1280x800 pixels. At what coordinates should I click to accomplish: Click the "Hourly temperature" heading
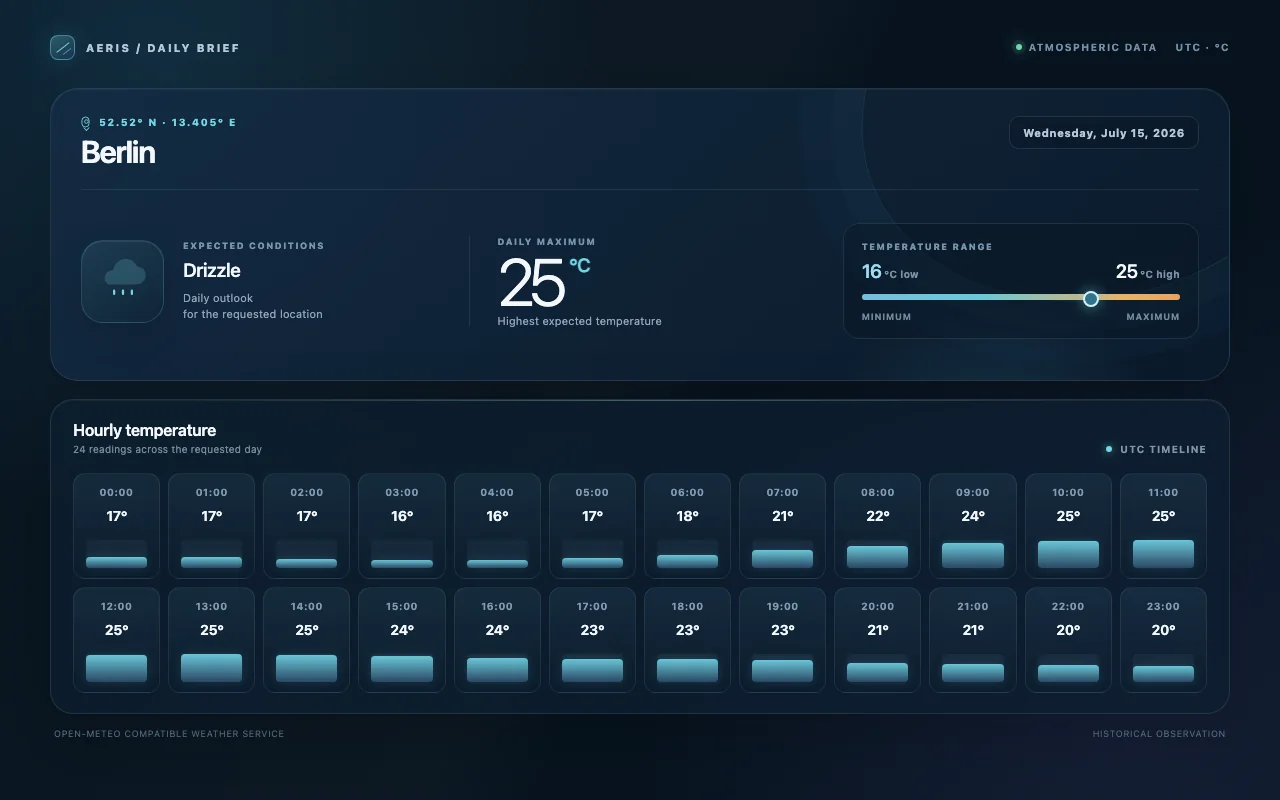pyautogui.click(x=144, y=430)
